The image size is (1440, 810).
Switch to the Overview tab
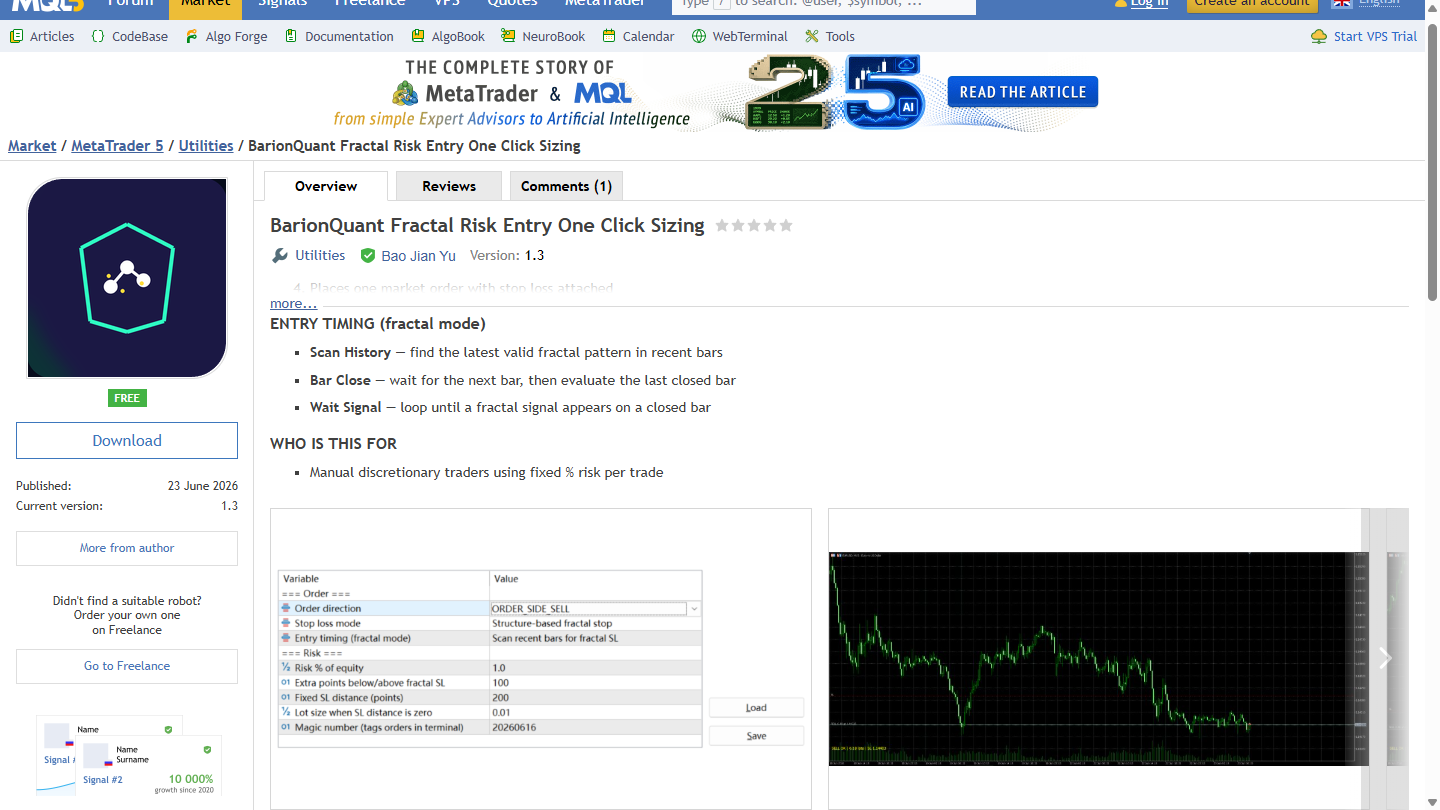tap(326, 186)
